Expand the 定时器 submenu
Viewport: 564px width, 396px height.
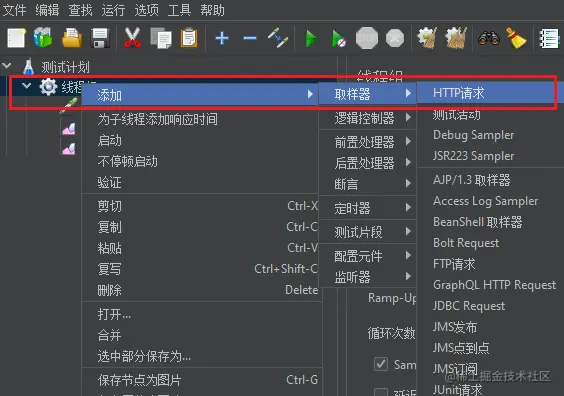pyautogui.click(x=368, y=208)
